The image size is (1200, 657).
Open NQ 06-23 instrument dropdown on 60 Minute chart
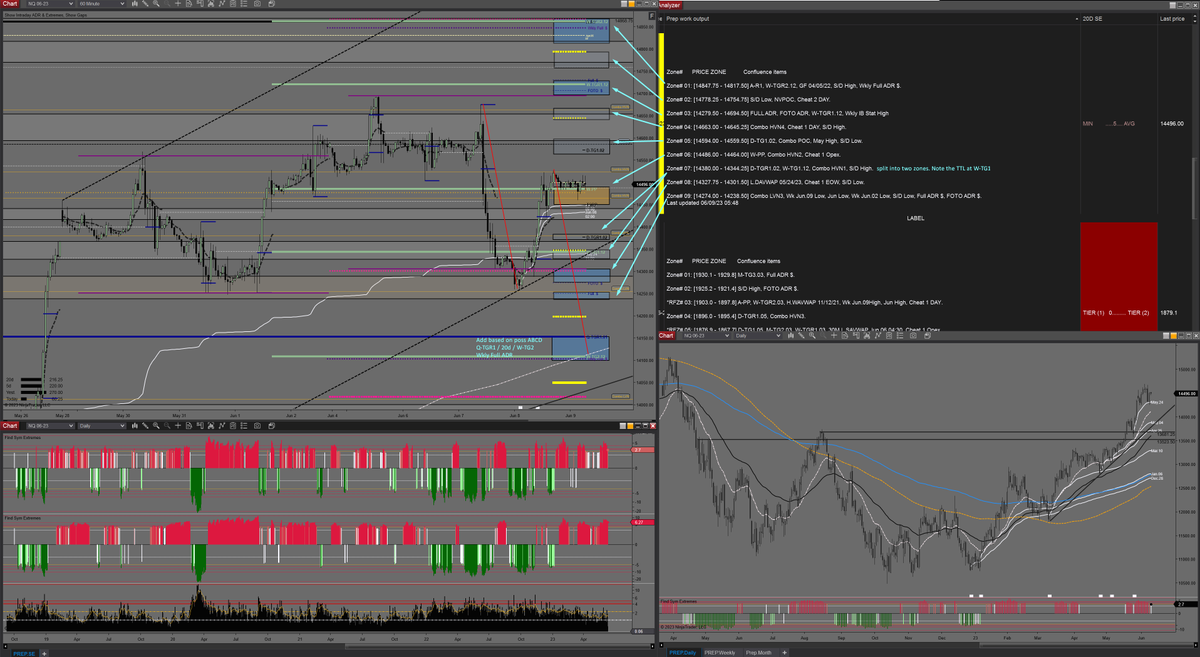[x=50, y=4]
